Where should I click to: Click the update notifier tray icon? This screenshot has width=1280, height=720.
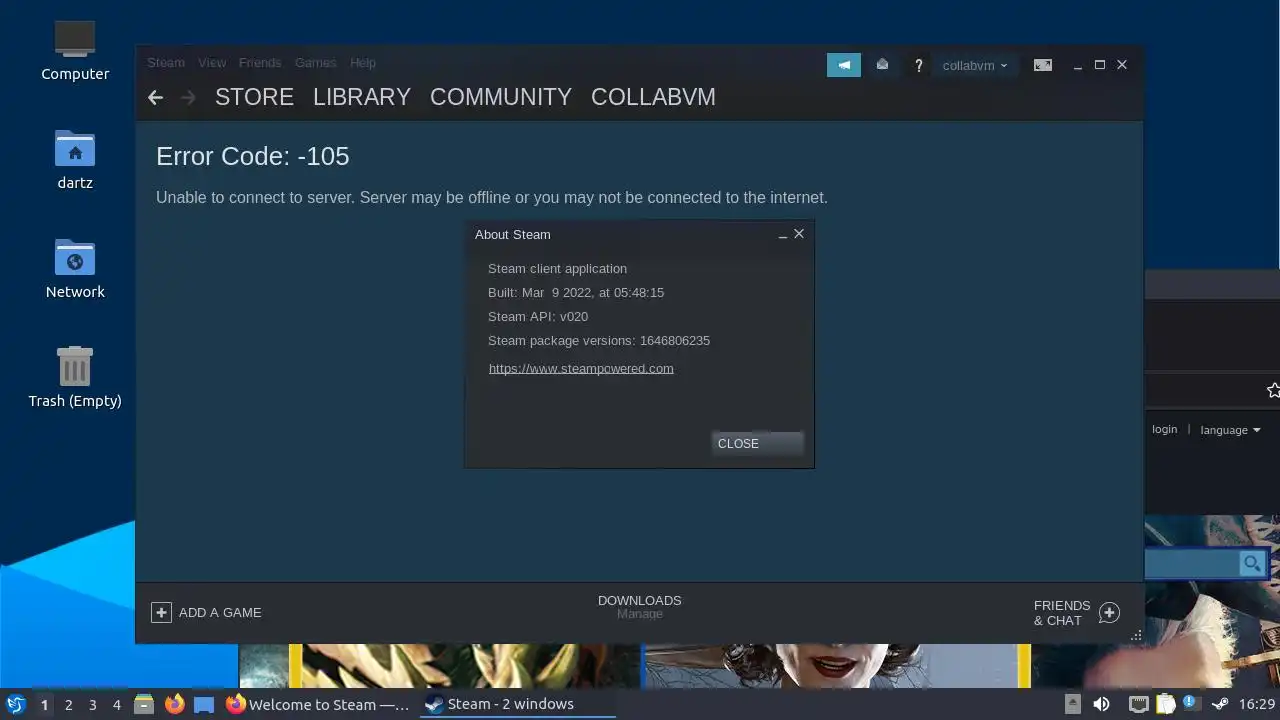click(x=1190, y=704)
